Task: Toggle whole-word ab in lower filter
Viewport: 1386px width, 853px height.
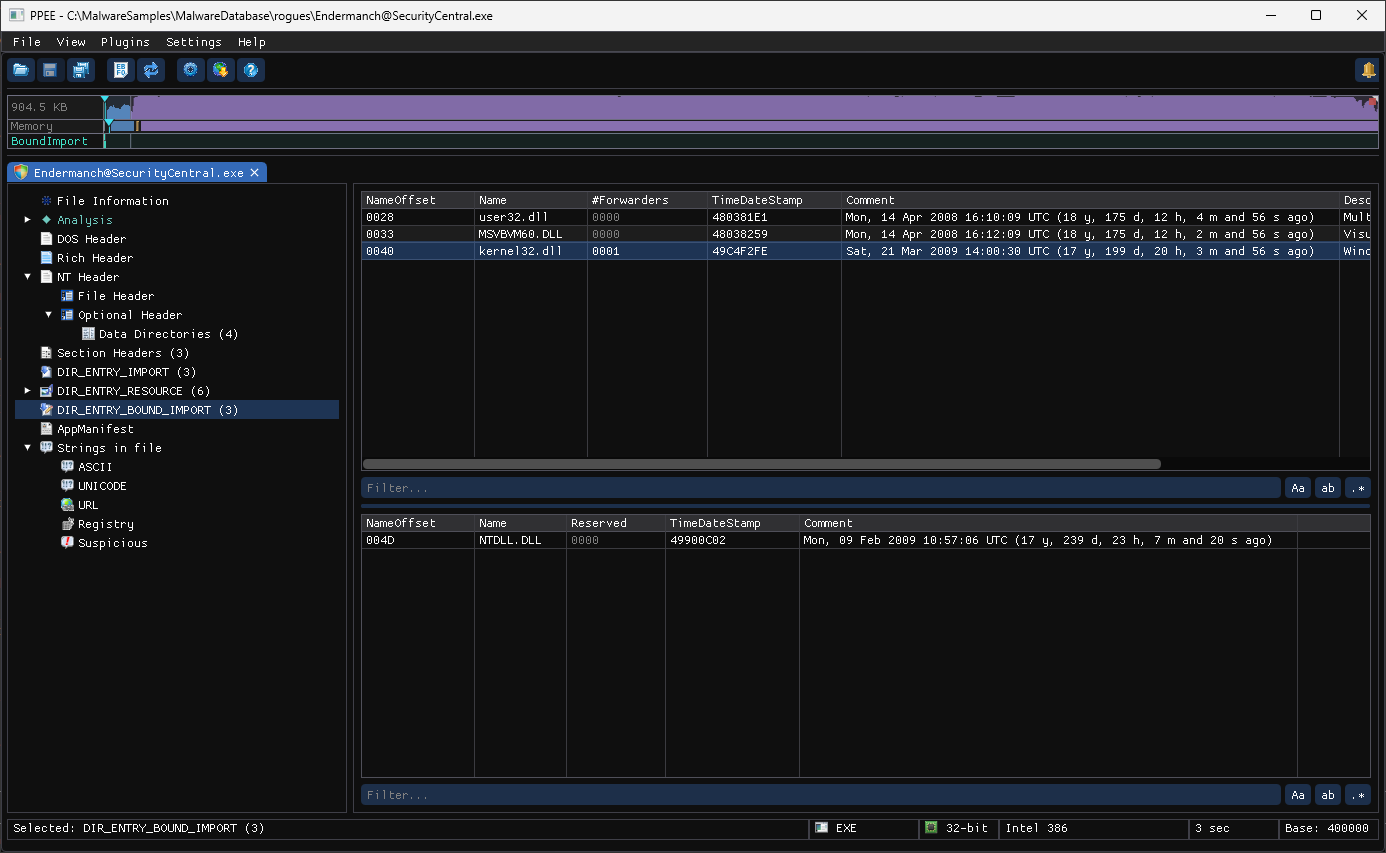Action: coord(1328,795)
